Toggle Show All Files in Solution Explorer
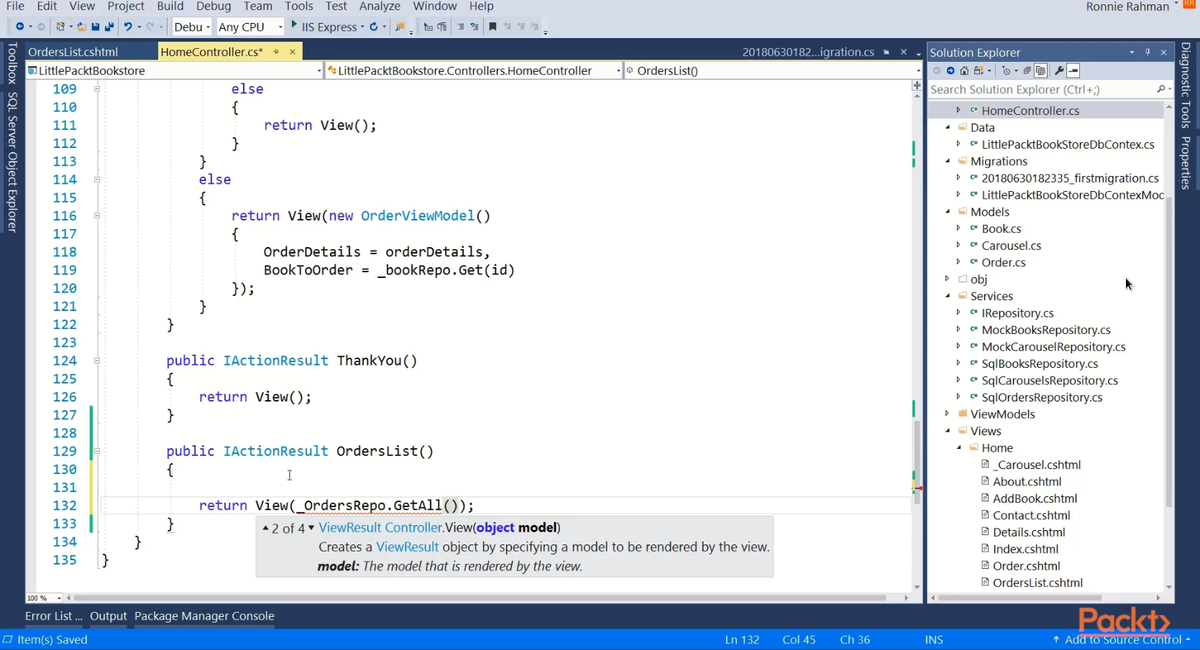The width and height of the screenshot is (1200, 650). [1040, 71]
